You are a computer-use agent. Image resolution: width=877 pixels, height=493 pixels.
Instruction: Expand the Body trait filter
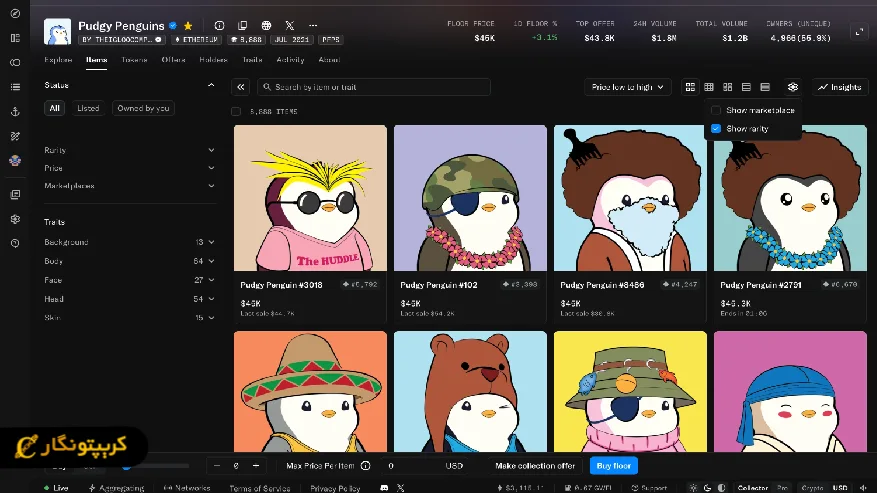tap(129, 261)
